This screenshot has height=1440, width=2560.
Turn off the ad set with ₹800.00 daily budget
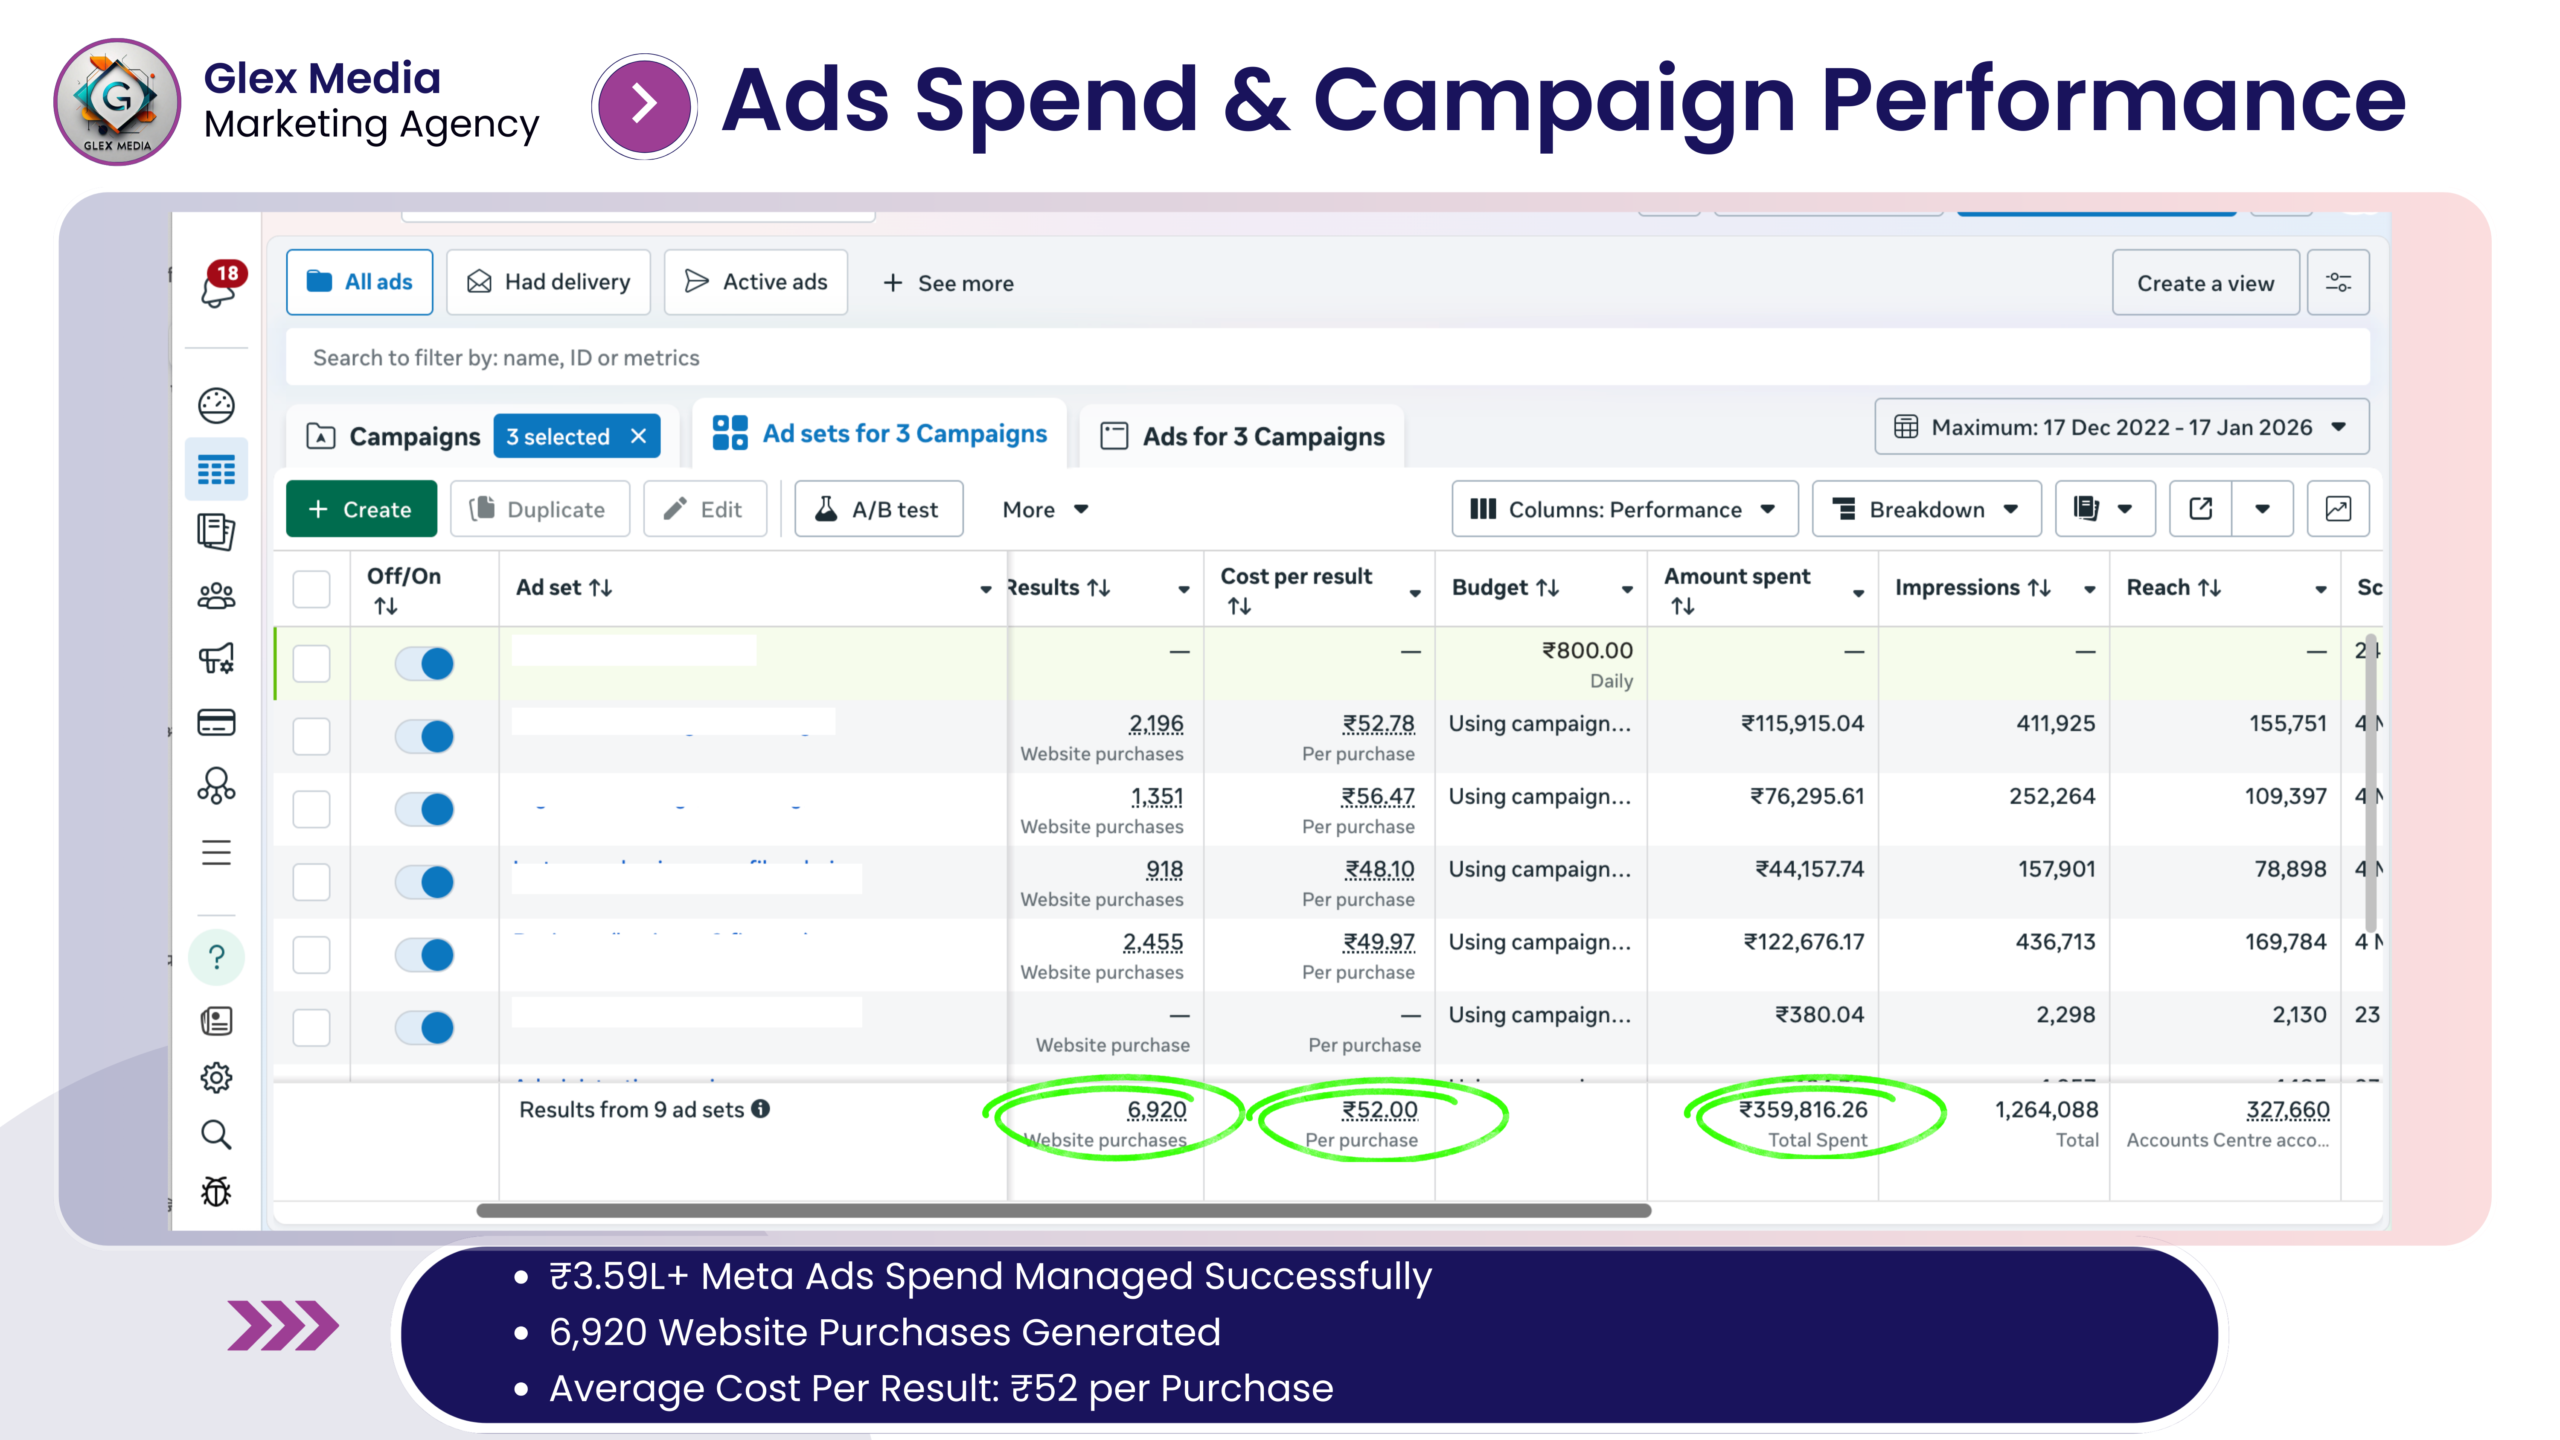point(424,663)
